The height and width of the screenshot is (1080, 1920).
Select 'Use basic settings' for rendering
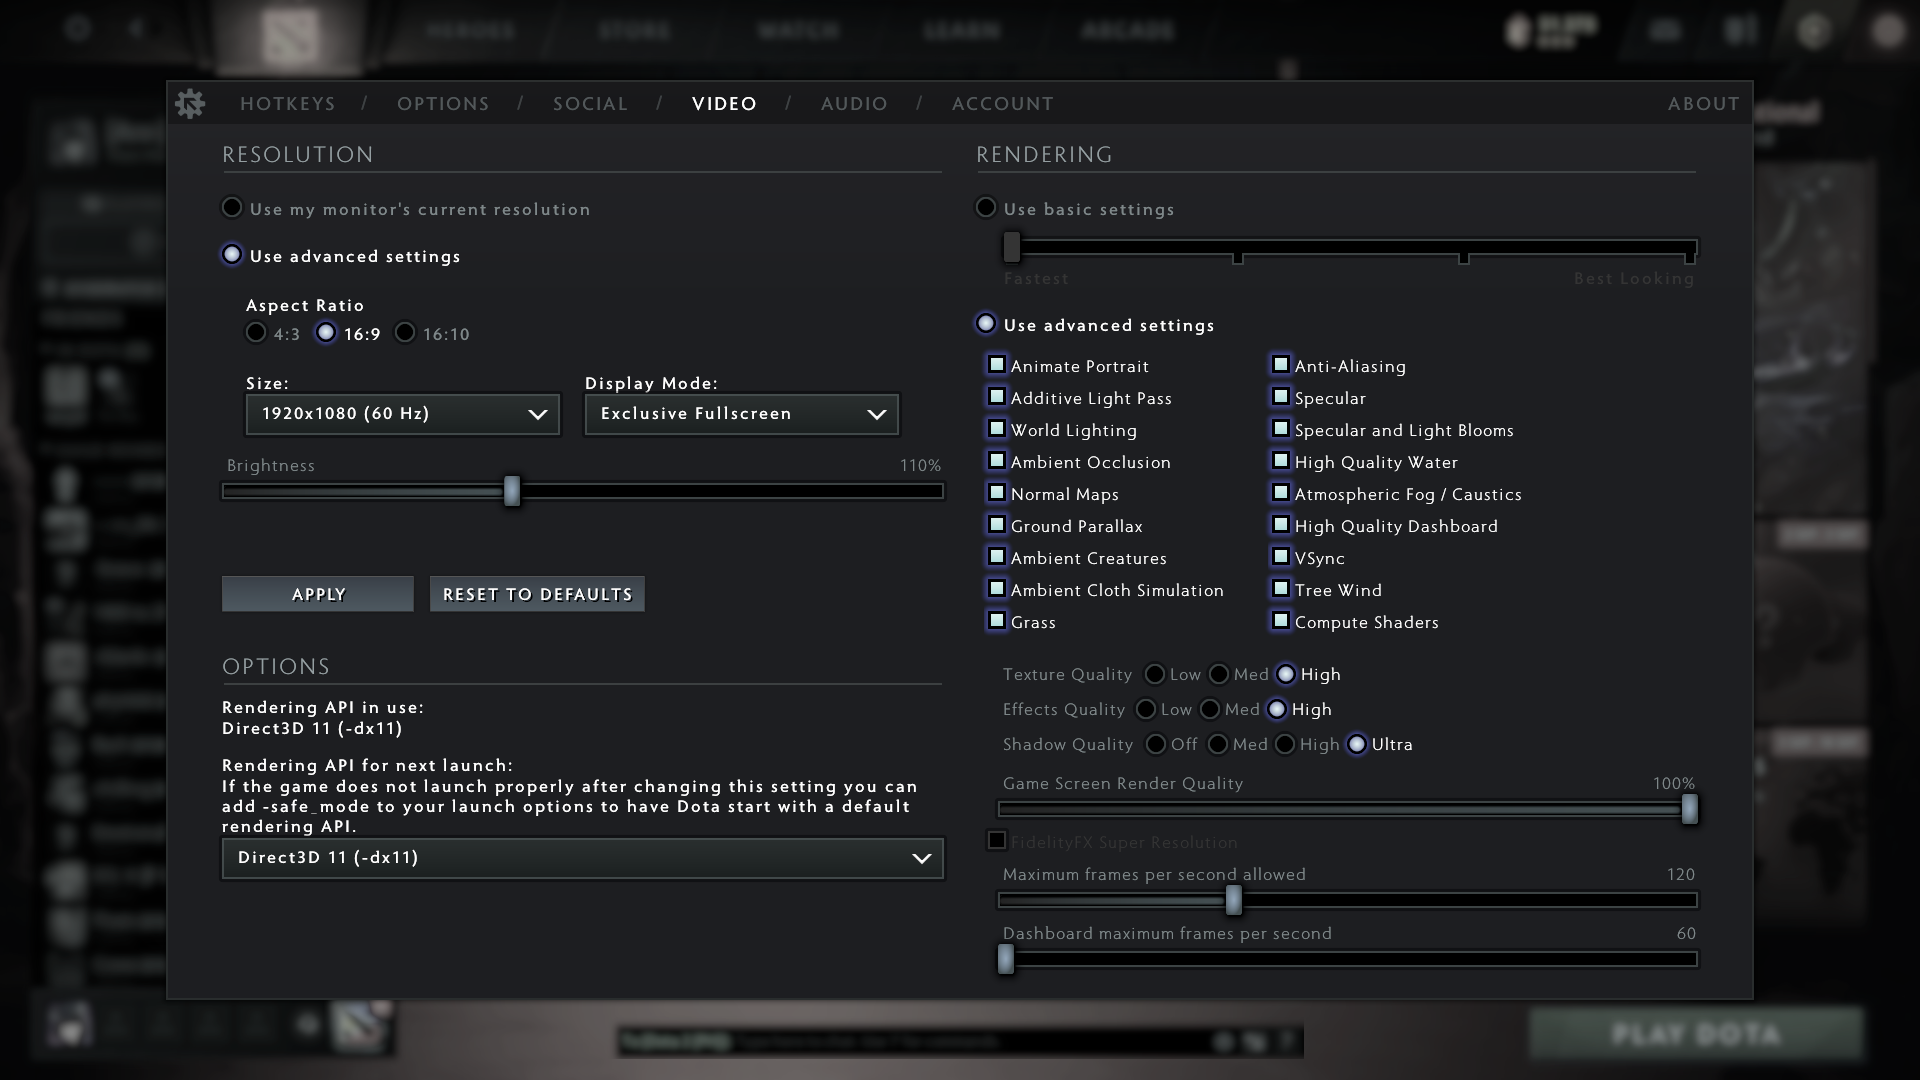(x=986, y=207)
